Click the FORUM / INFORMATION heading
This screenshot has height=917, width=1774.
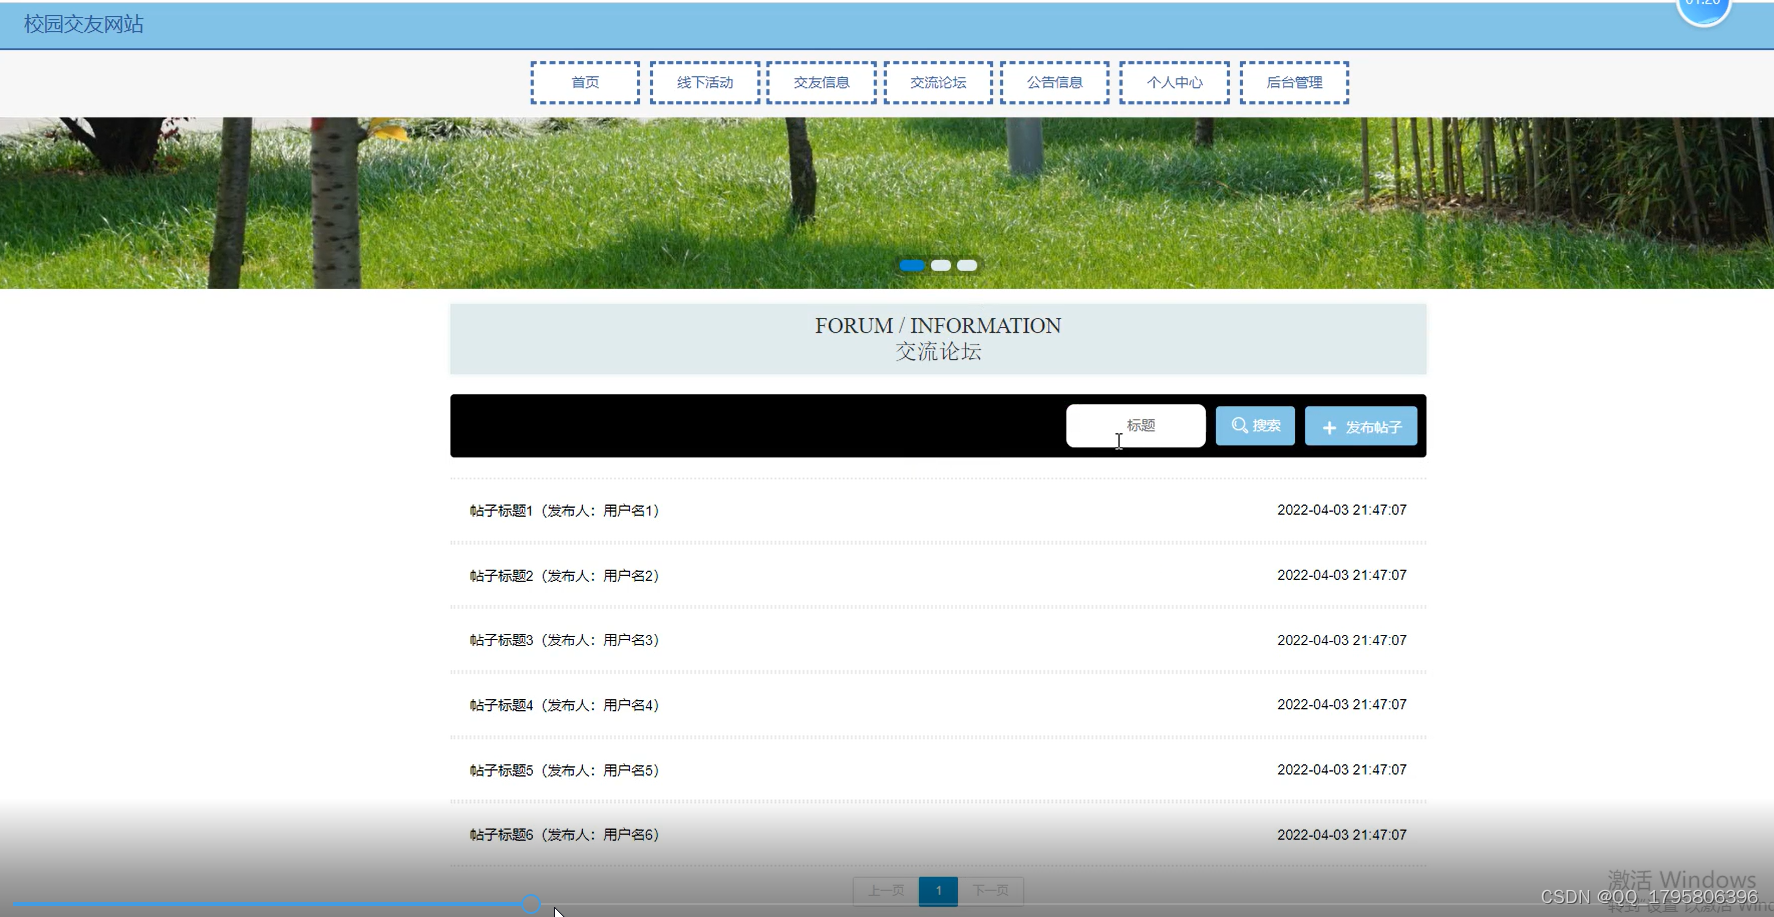pos(938,326)
